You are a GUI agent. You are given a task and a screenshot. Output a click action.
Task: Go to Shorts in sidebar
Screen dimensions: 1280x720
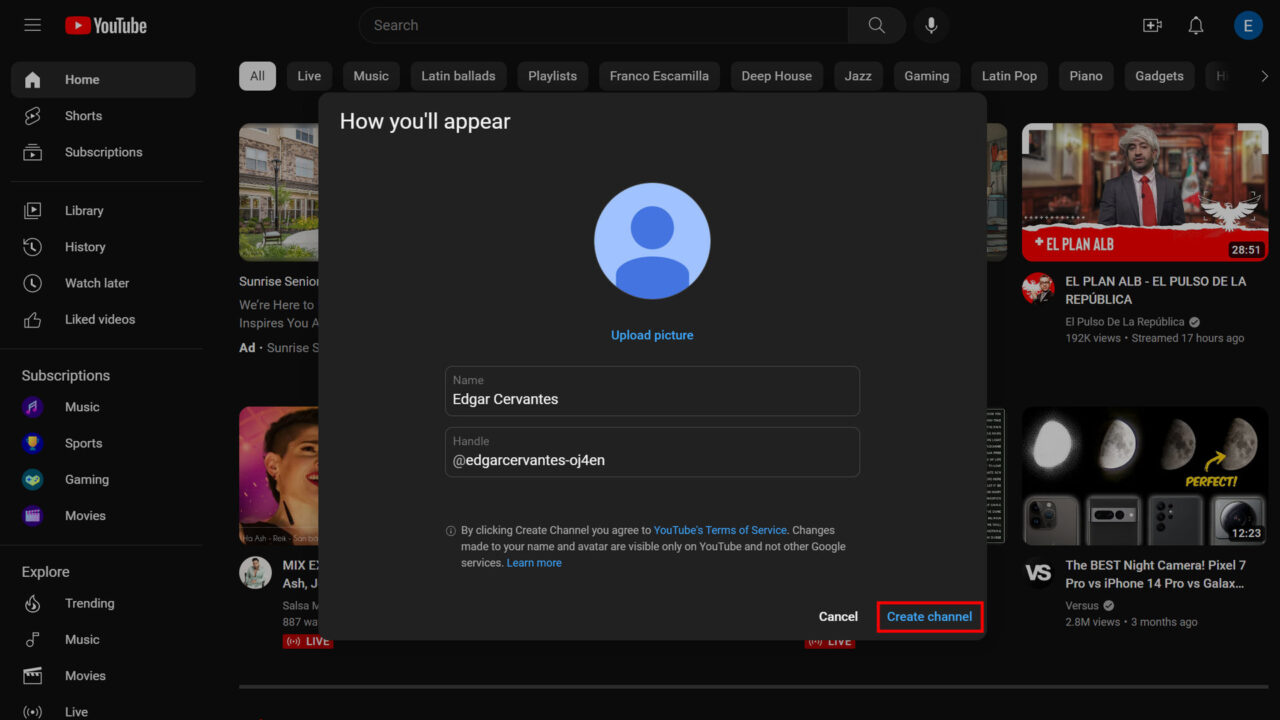point(83,116)
